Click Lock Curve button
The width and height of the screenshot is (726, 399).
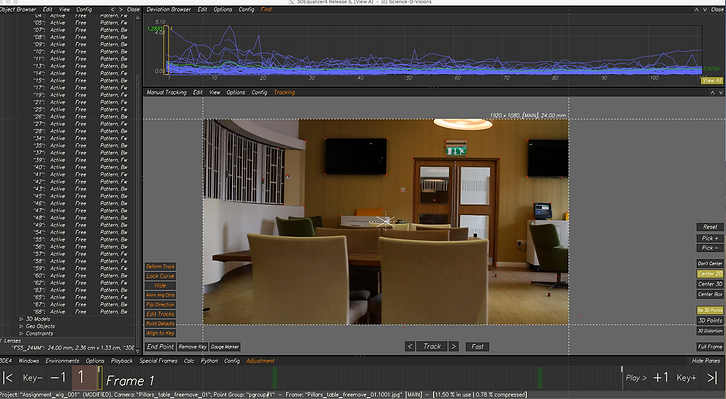click(160, 276)
